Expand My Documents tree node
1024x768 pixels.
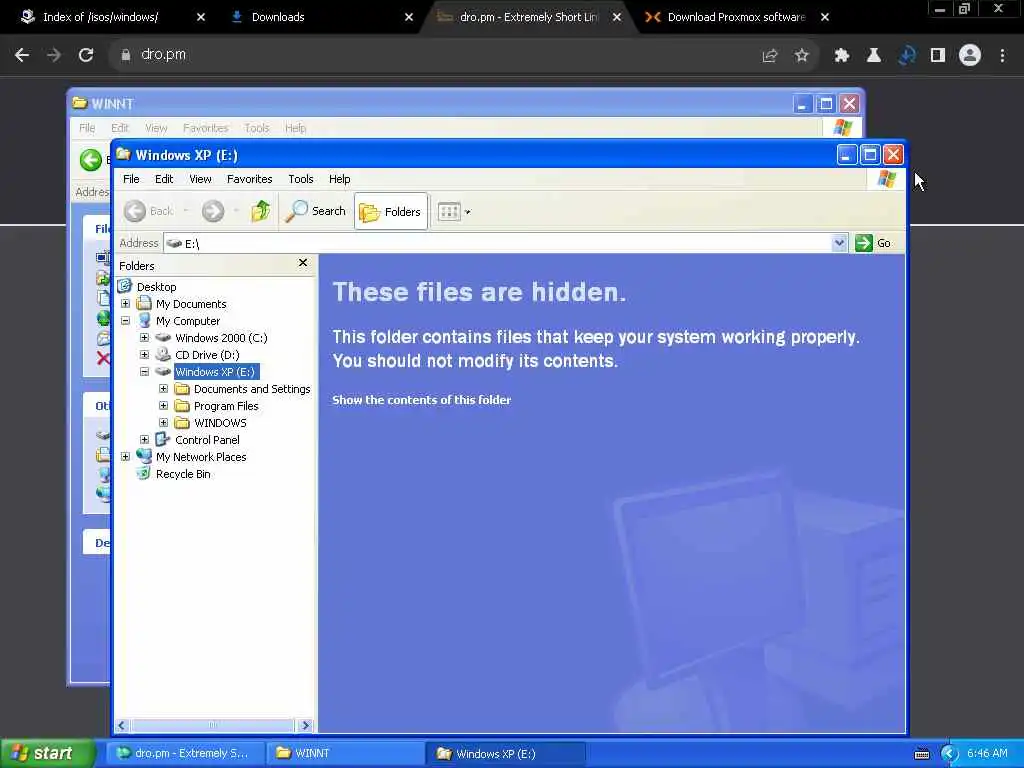125,304
